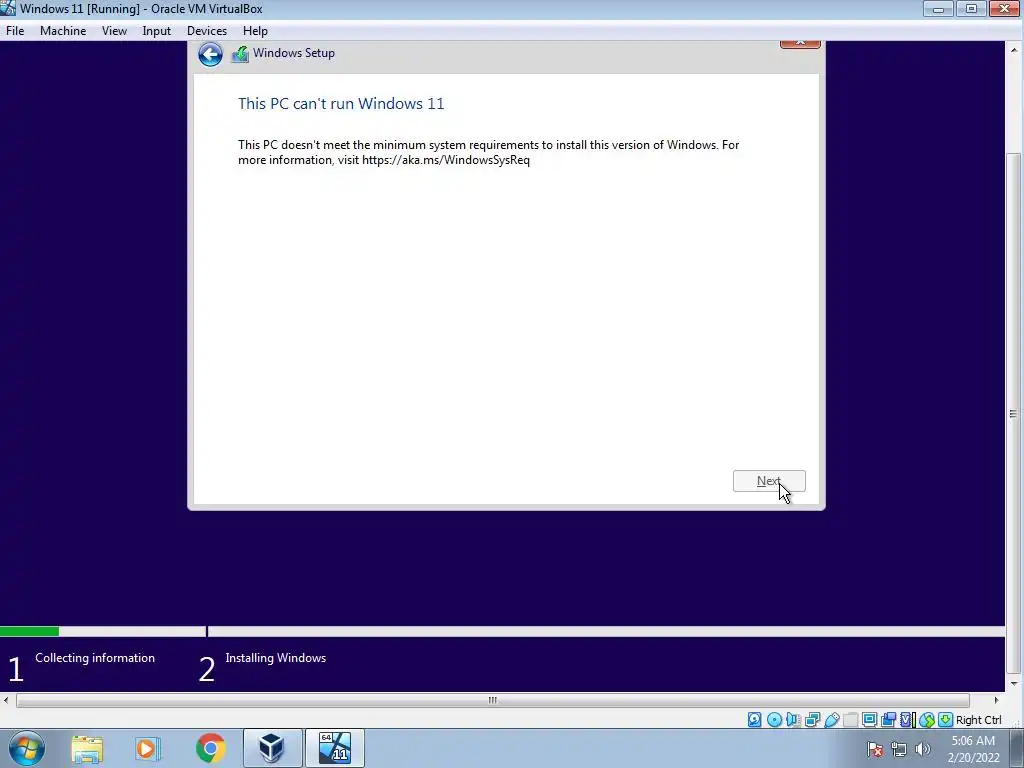Click the Next button in Windows Setup
The width and height of the screenshot is (1024, 768).
pos(769,481)
